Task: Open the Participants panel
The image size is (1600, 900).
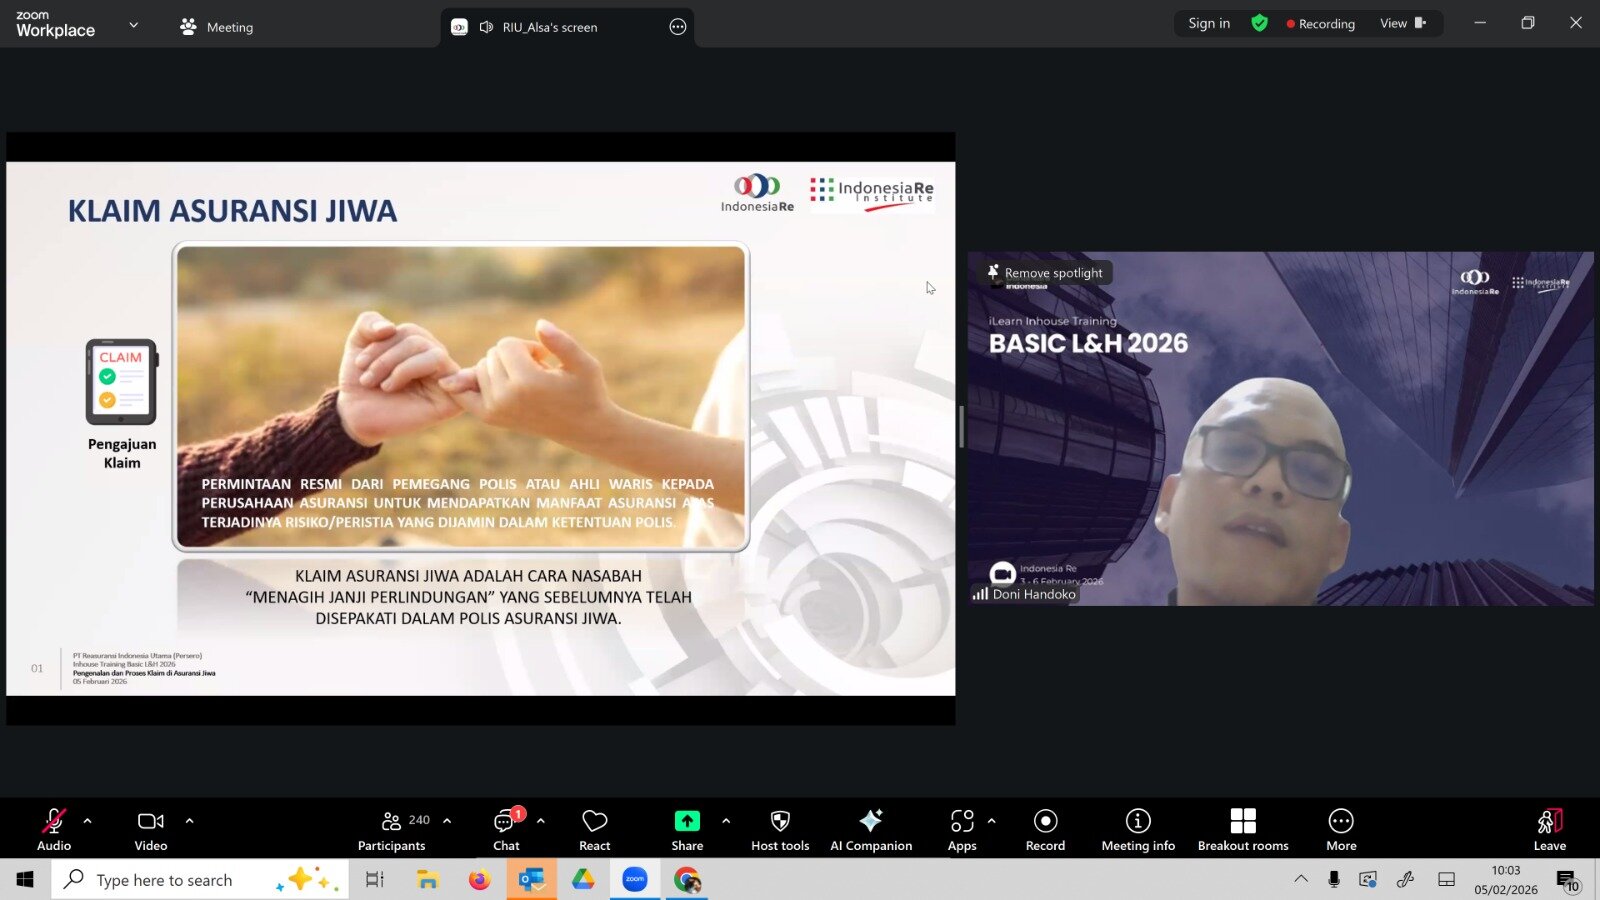Action: coord(392,830)
